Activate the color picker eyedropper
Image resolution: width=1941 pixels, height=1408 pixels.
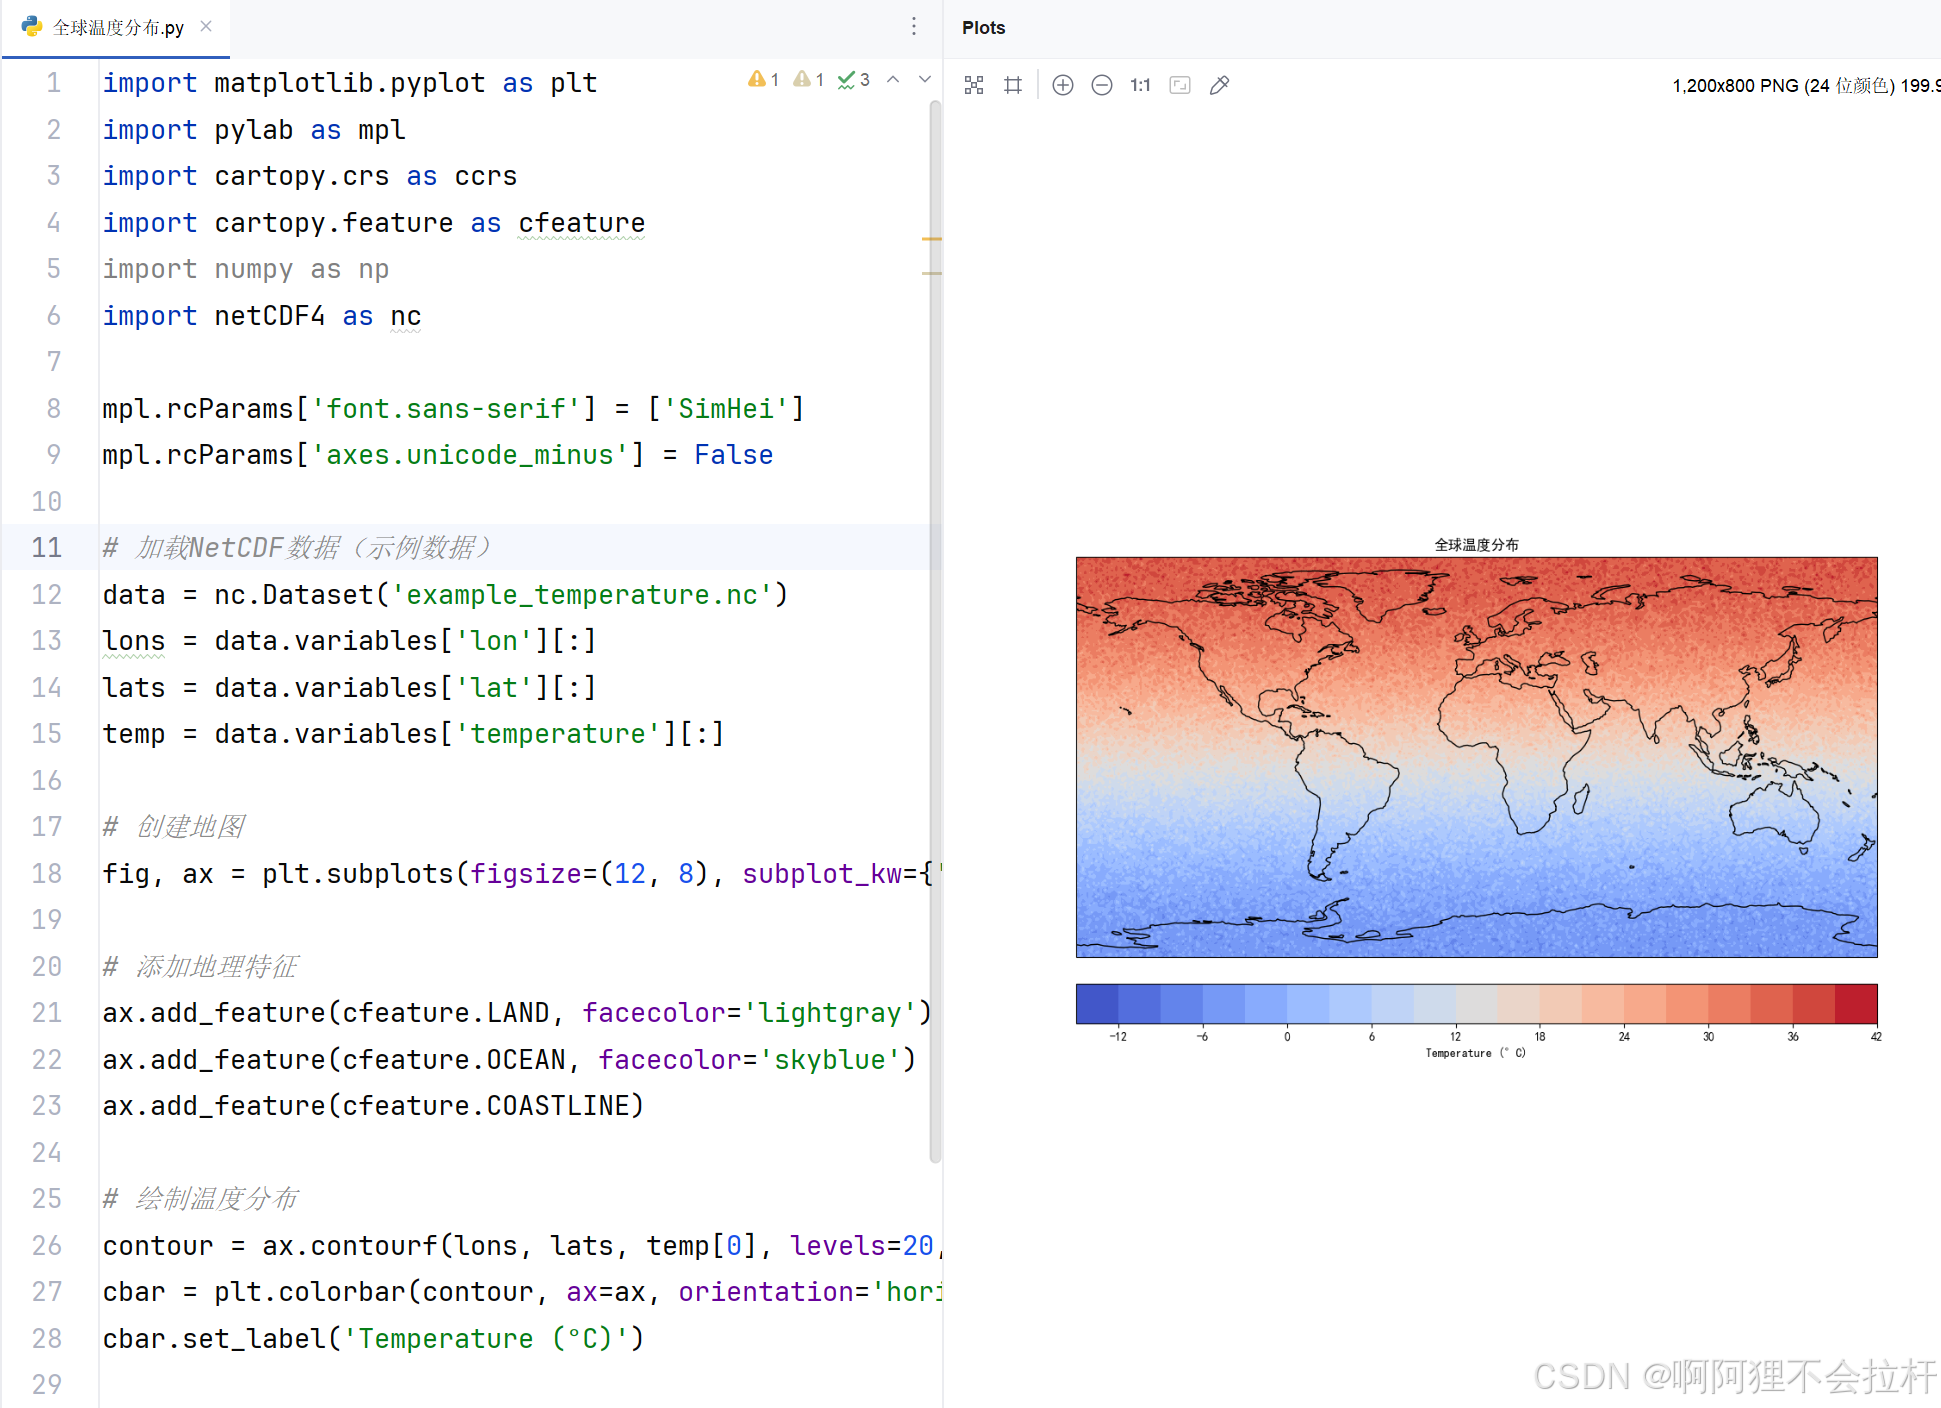pyautogui.click(x=1219, y=85)
